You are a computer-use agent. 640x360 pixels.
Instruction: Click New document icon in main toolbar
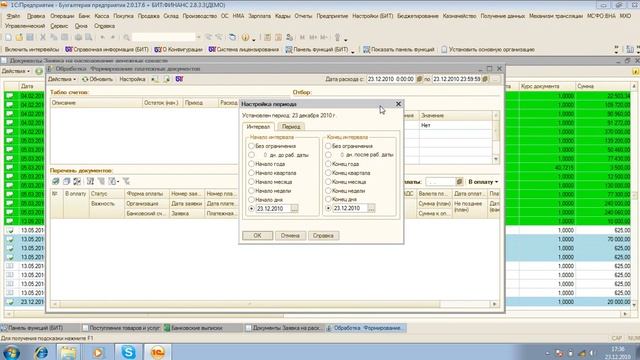[8, 38]
